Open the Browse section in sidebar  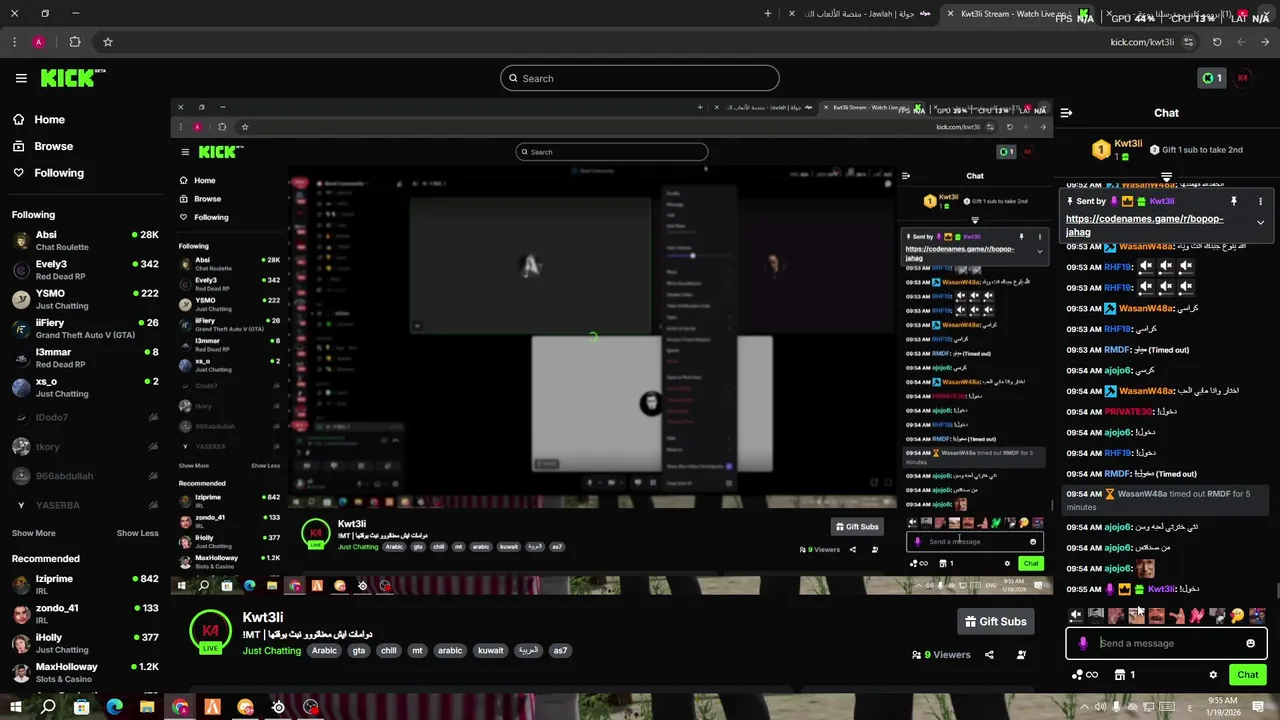(x=43, y=146)
